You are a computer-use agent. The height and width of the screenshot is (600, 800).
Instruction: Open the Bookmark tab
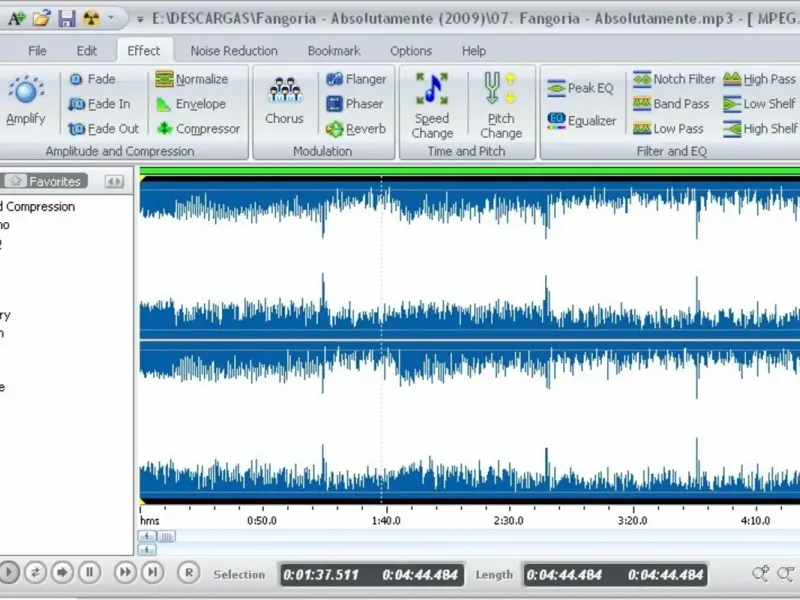(x=333, y=51)
